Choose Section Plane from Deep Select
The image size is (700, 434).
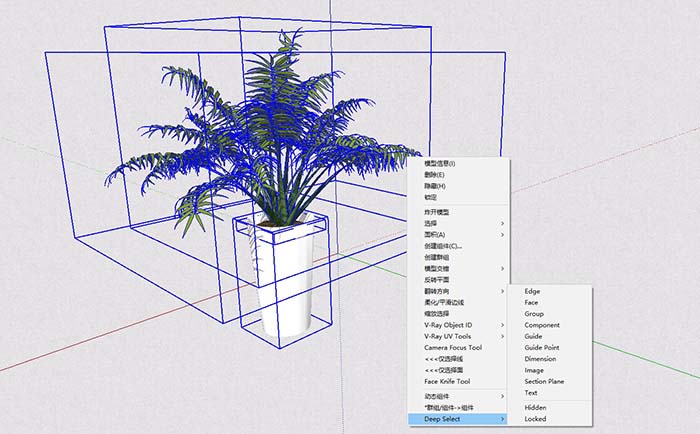coord(544,381)
